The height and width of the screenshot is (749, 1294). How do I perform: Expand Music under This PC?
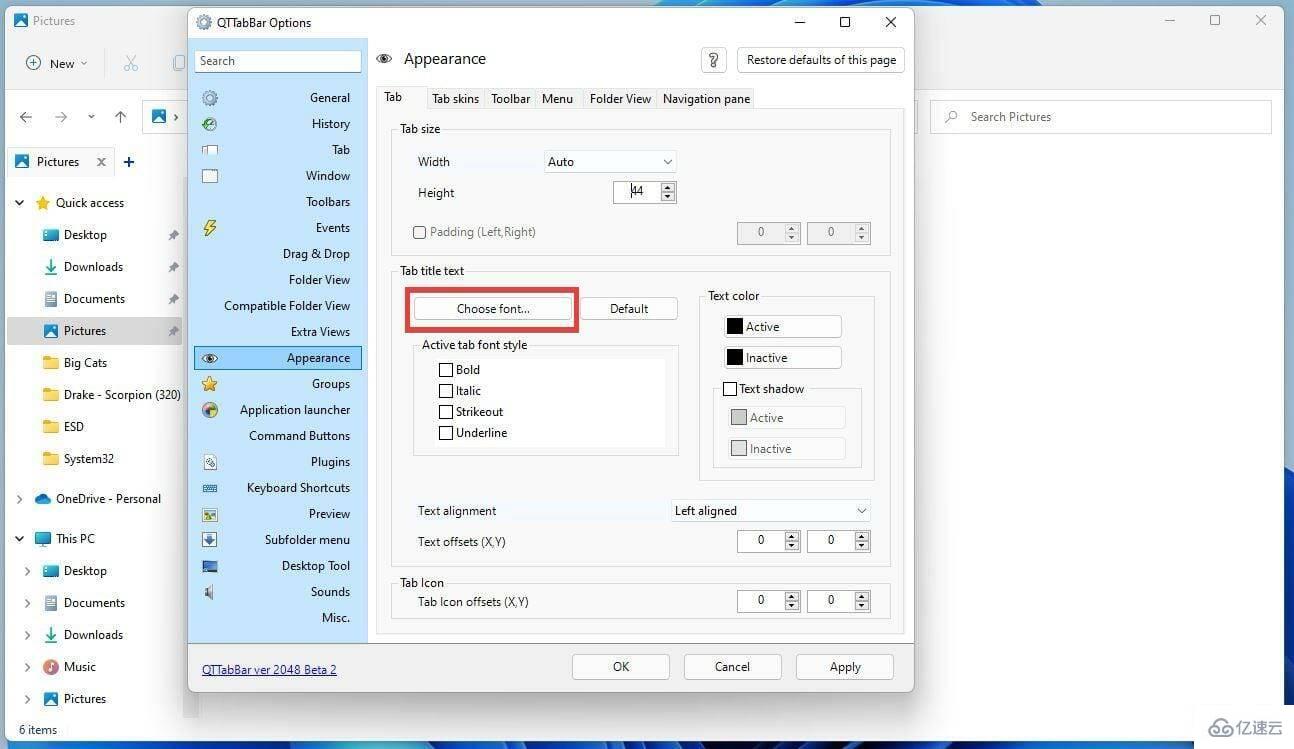coord(28,667)
